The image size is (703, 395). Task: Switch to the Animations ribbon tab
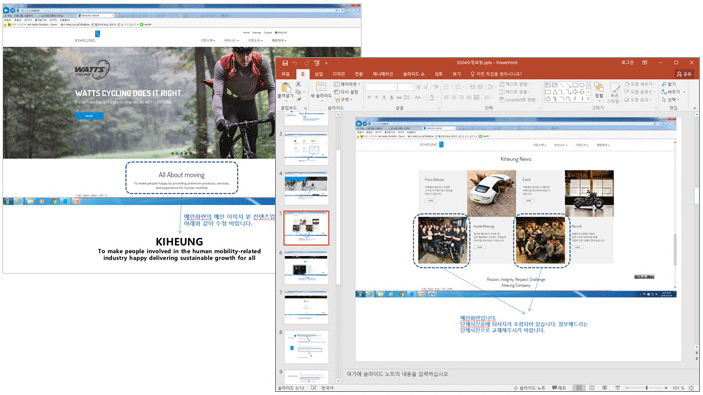383,74
